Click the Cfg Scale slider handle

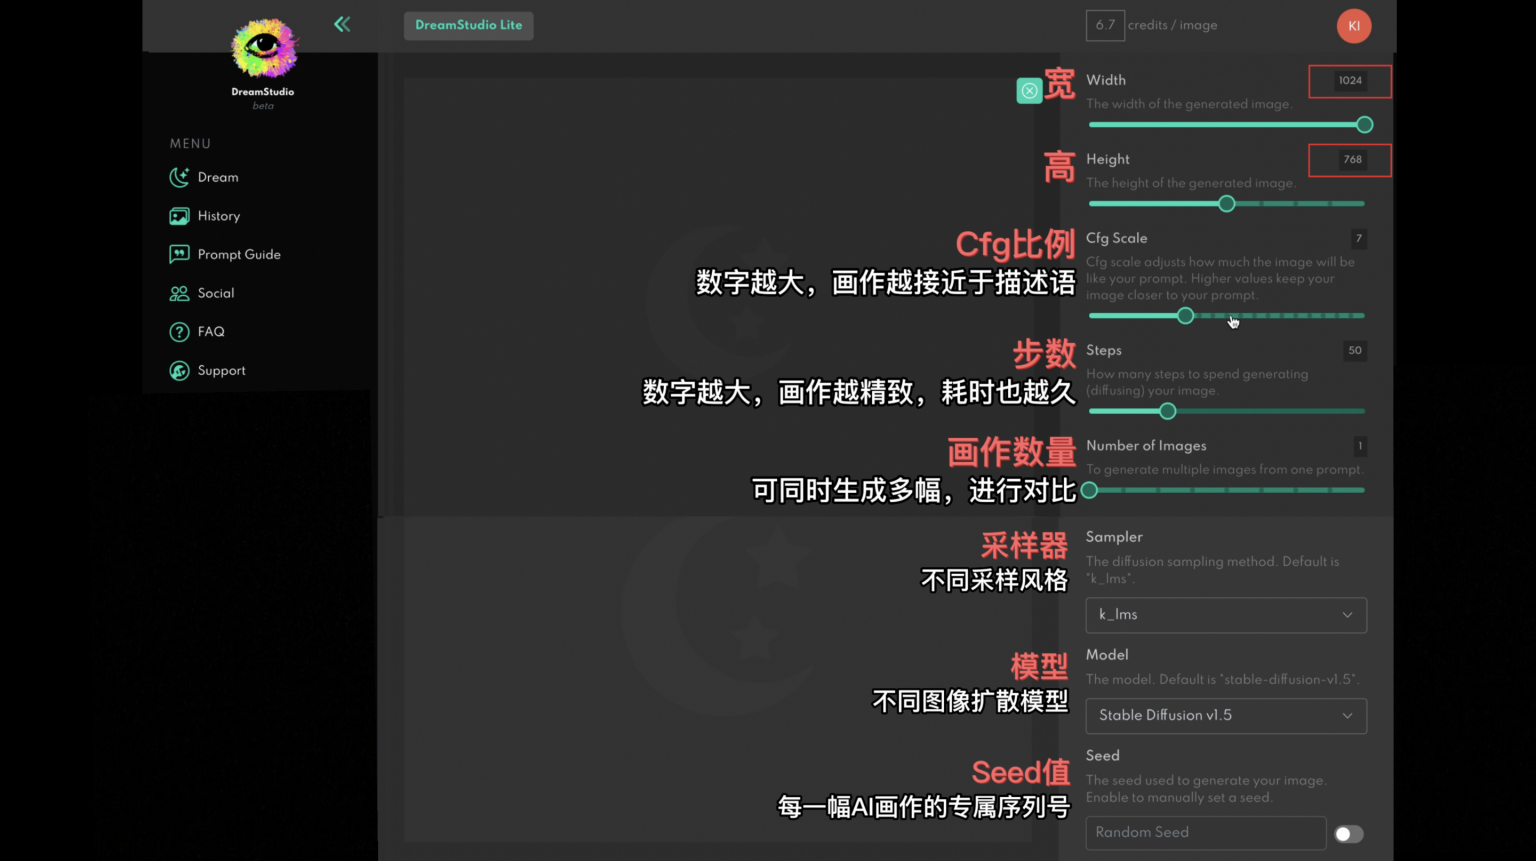point(1185,315)
